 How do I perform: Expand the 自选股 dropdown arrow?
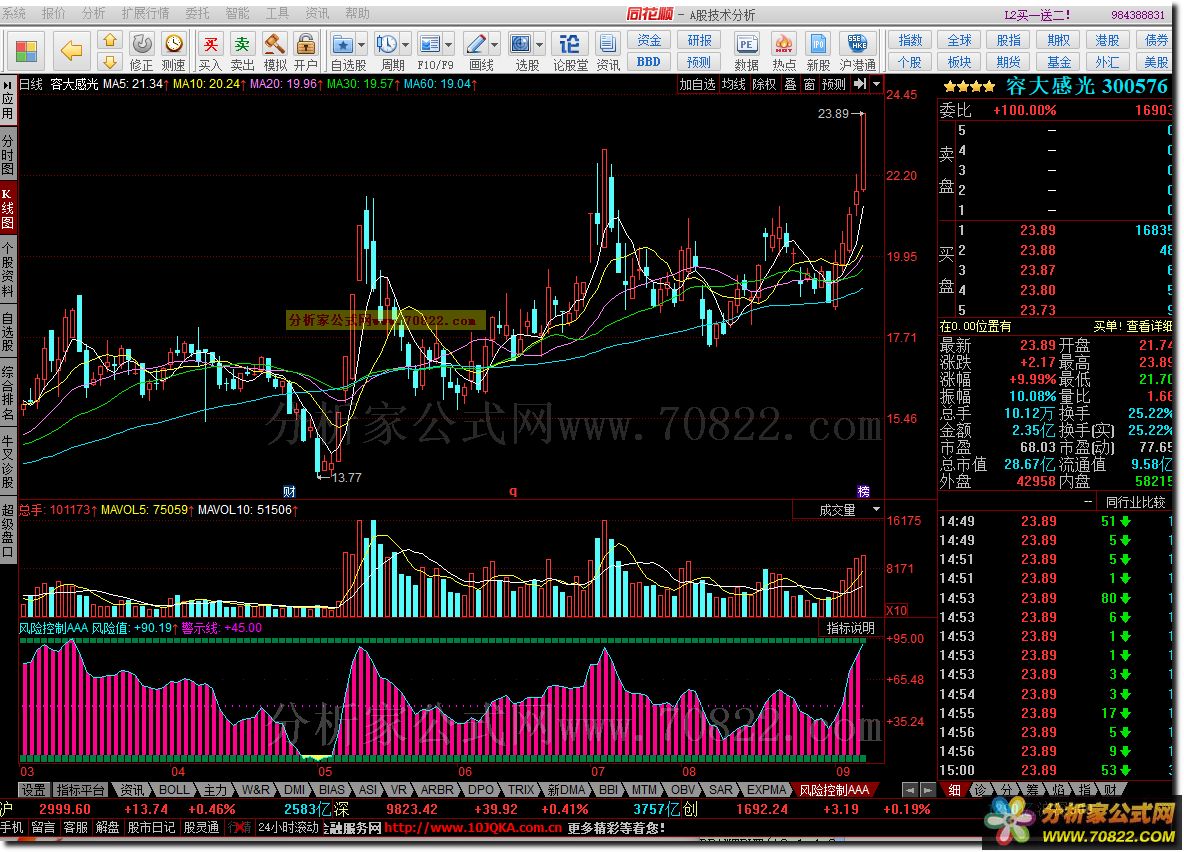[x=361, y=45]
